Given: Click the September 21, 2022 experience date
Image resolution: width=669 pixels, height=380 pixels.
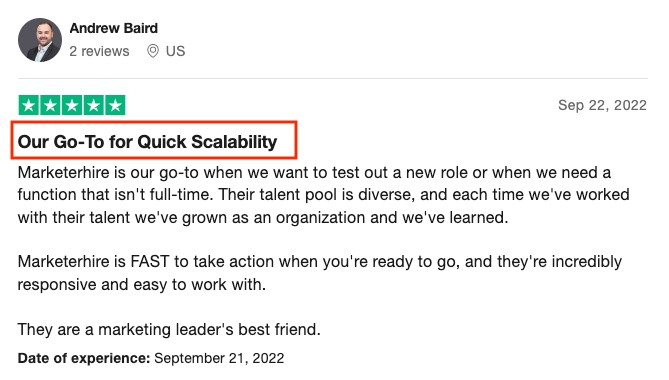Looking at the screenshot, I should (x=219, y=358).
